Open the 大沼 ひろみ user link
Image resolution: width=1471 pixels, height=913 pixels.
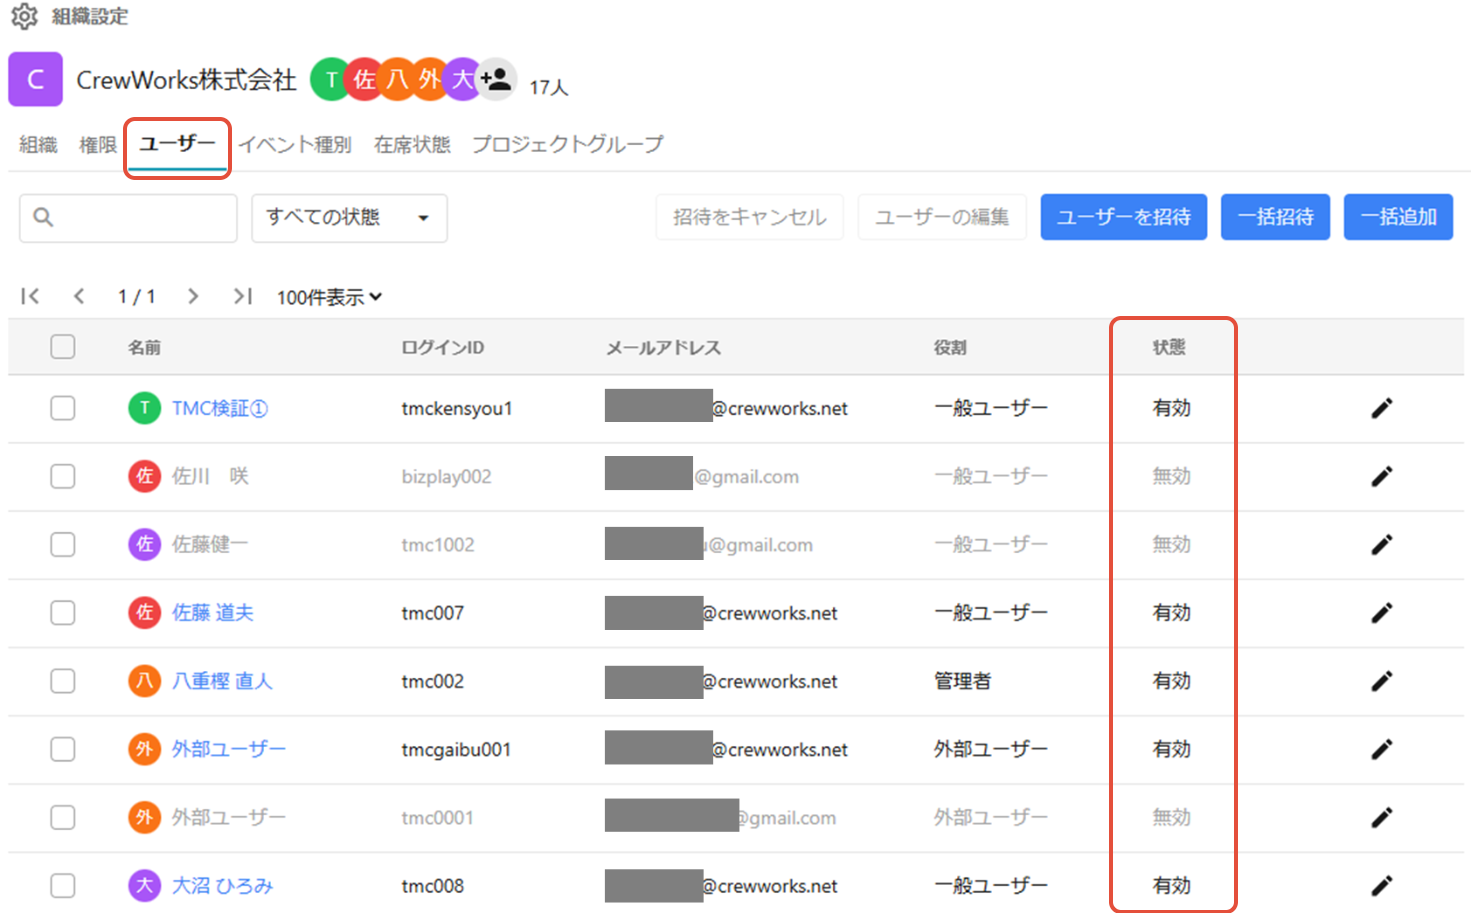click(222, 885)
